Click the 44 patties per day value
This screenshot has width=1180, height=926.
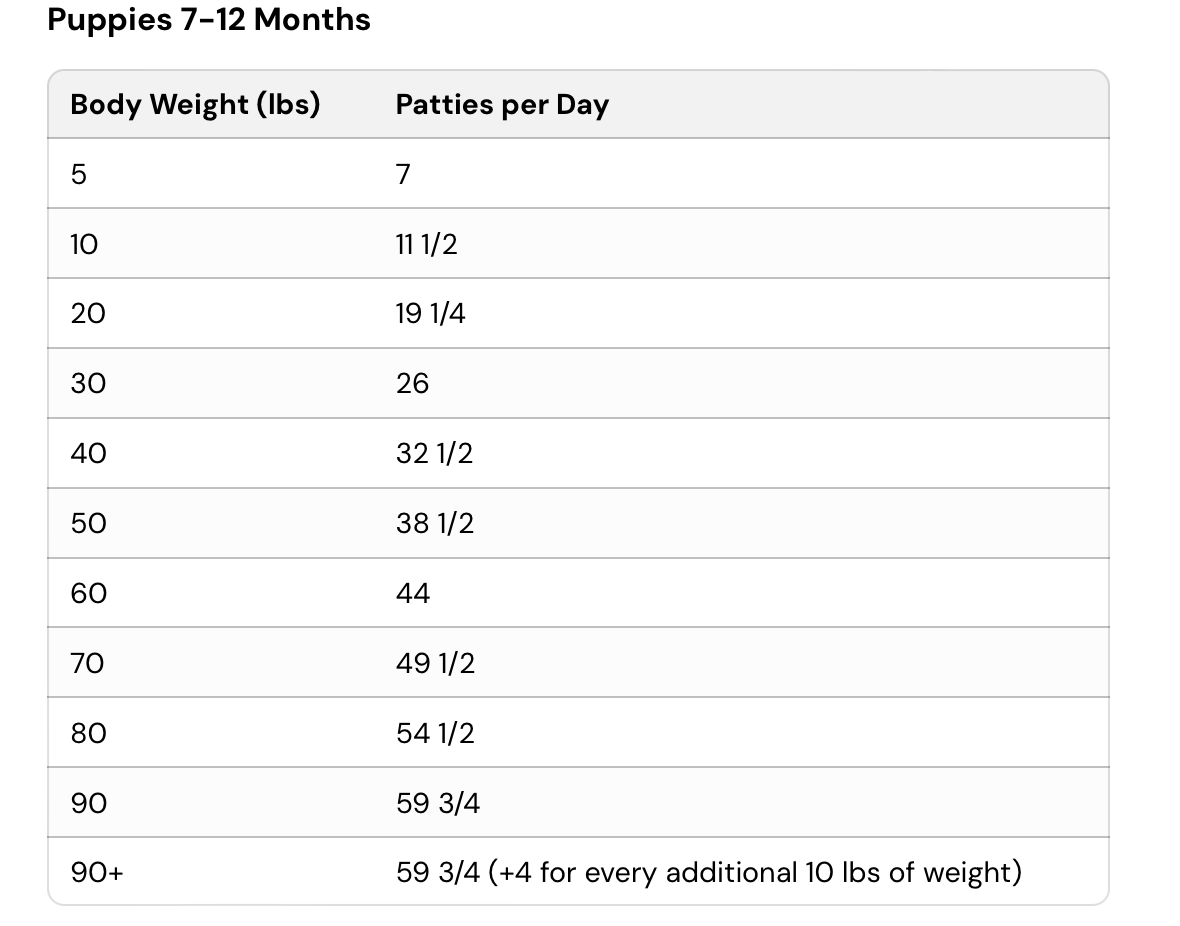[413, 594]
